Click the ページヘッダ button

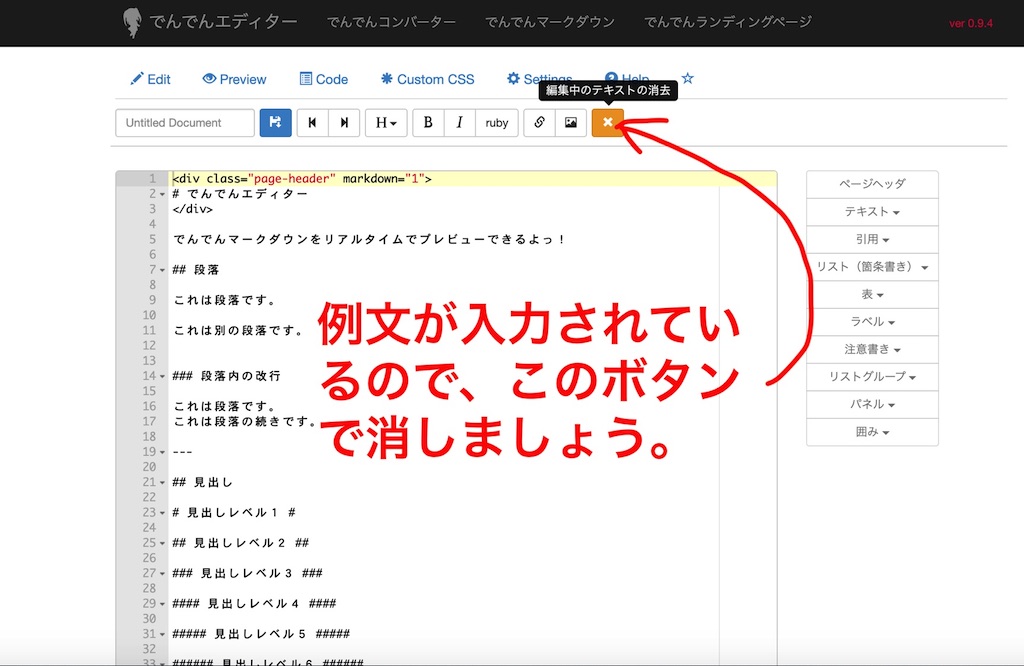tap(872, 184)
